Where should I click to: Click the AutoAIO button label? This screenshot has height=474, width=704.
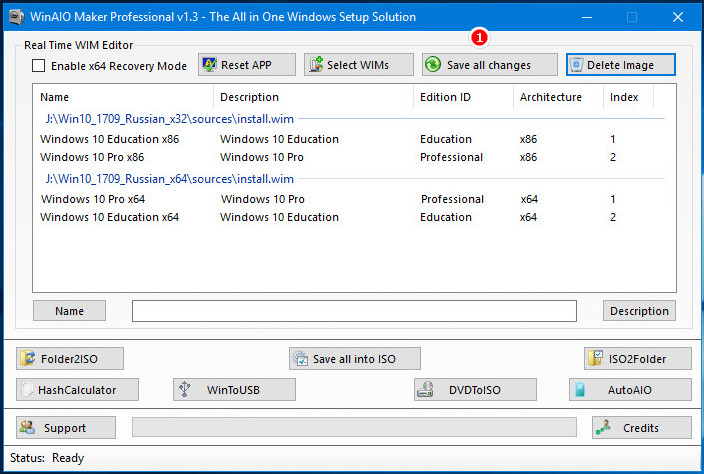coord(629,390)
